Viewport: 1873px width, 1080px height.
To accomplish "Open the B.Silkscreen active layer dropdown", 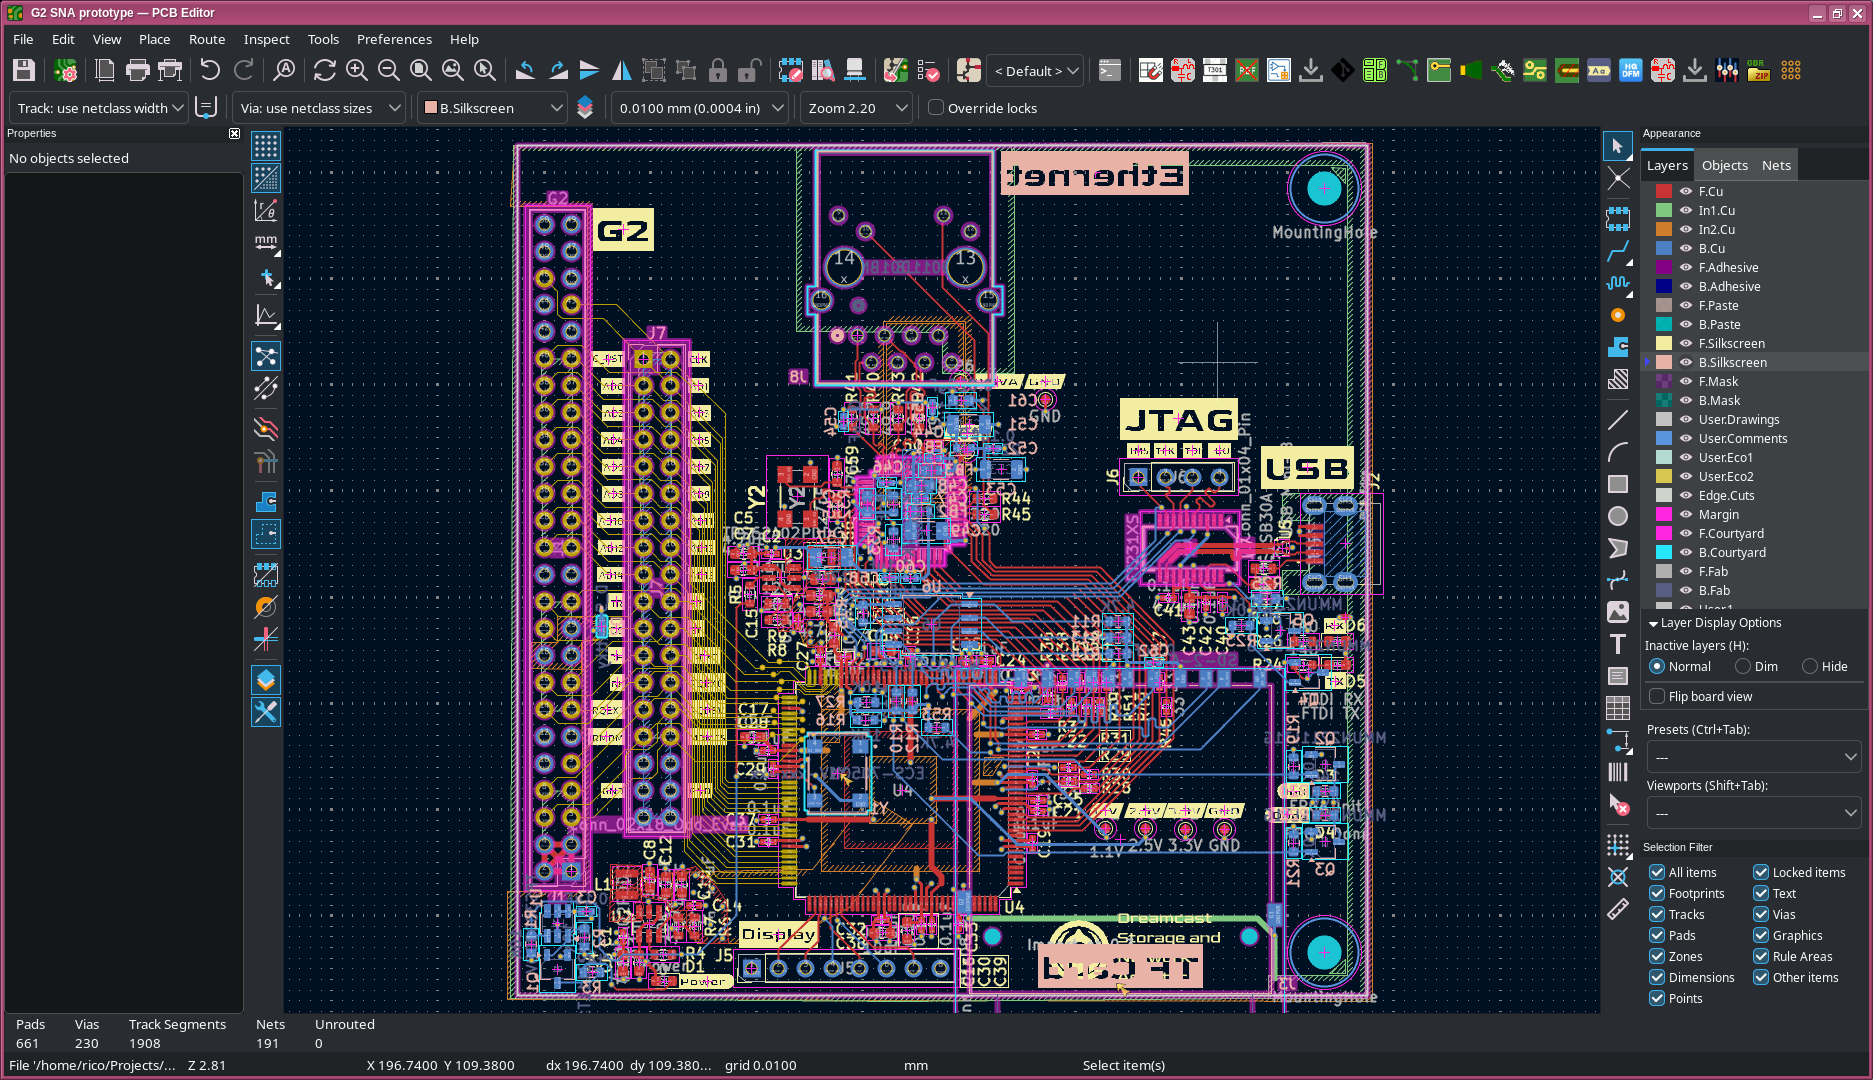I will tap(493, 108).
